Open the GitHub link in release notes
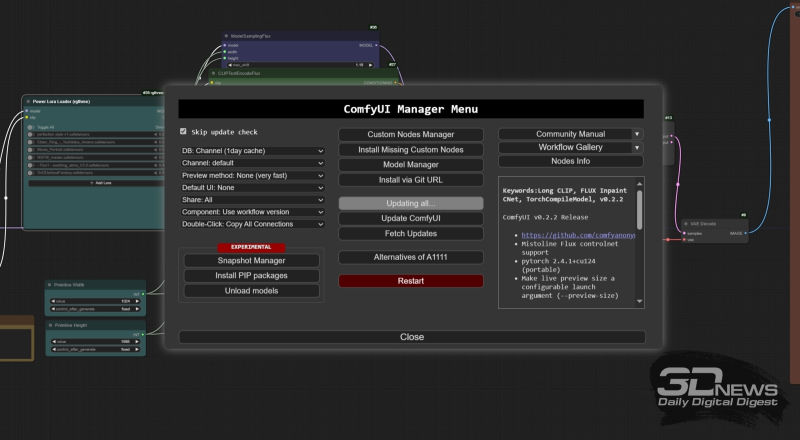 click(x=578, y=236)
